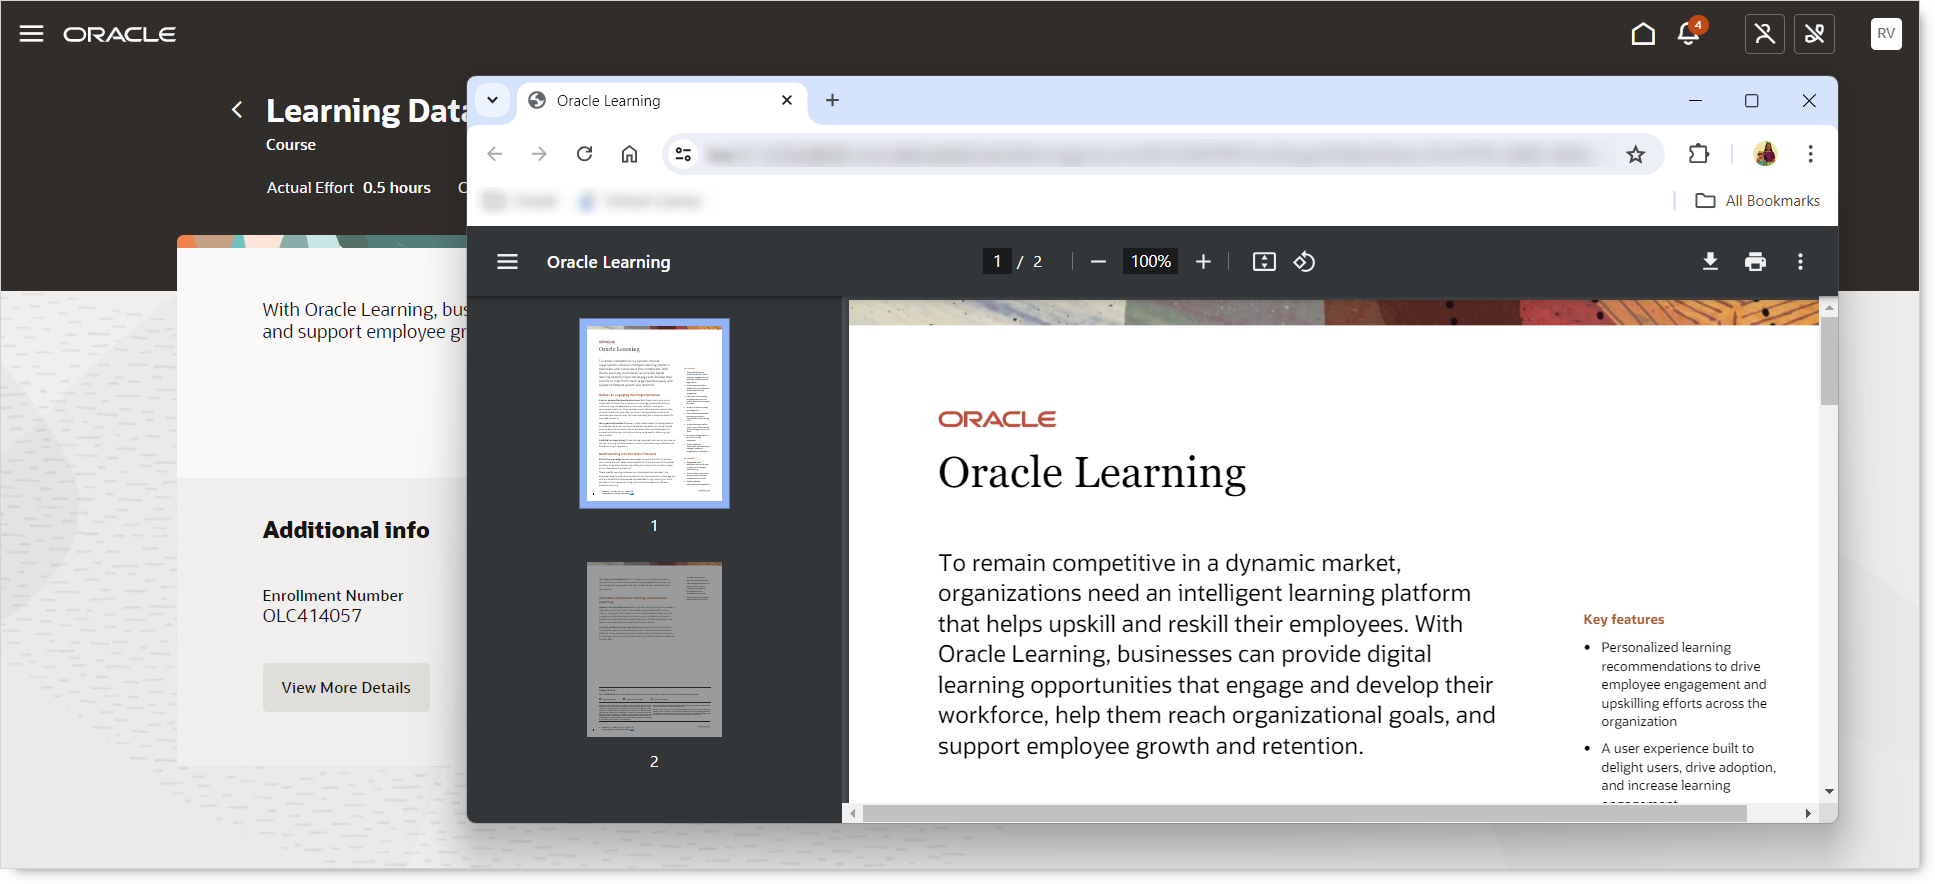This screenshot has width=1935, height=884.
Task: Click the crossed-person icon in Oracle header
Action: [x=1765, y=34]
